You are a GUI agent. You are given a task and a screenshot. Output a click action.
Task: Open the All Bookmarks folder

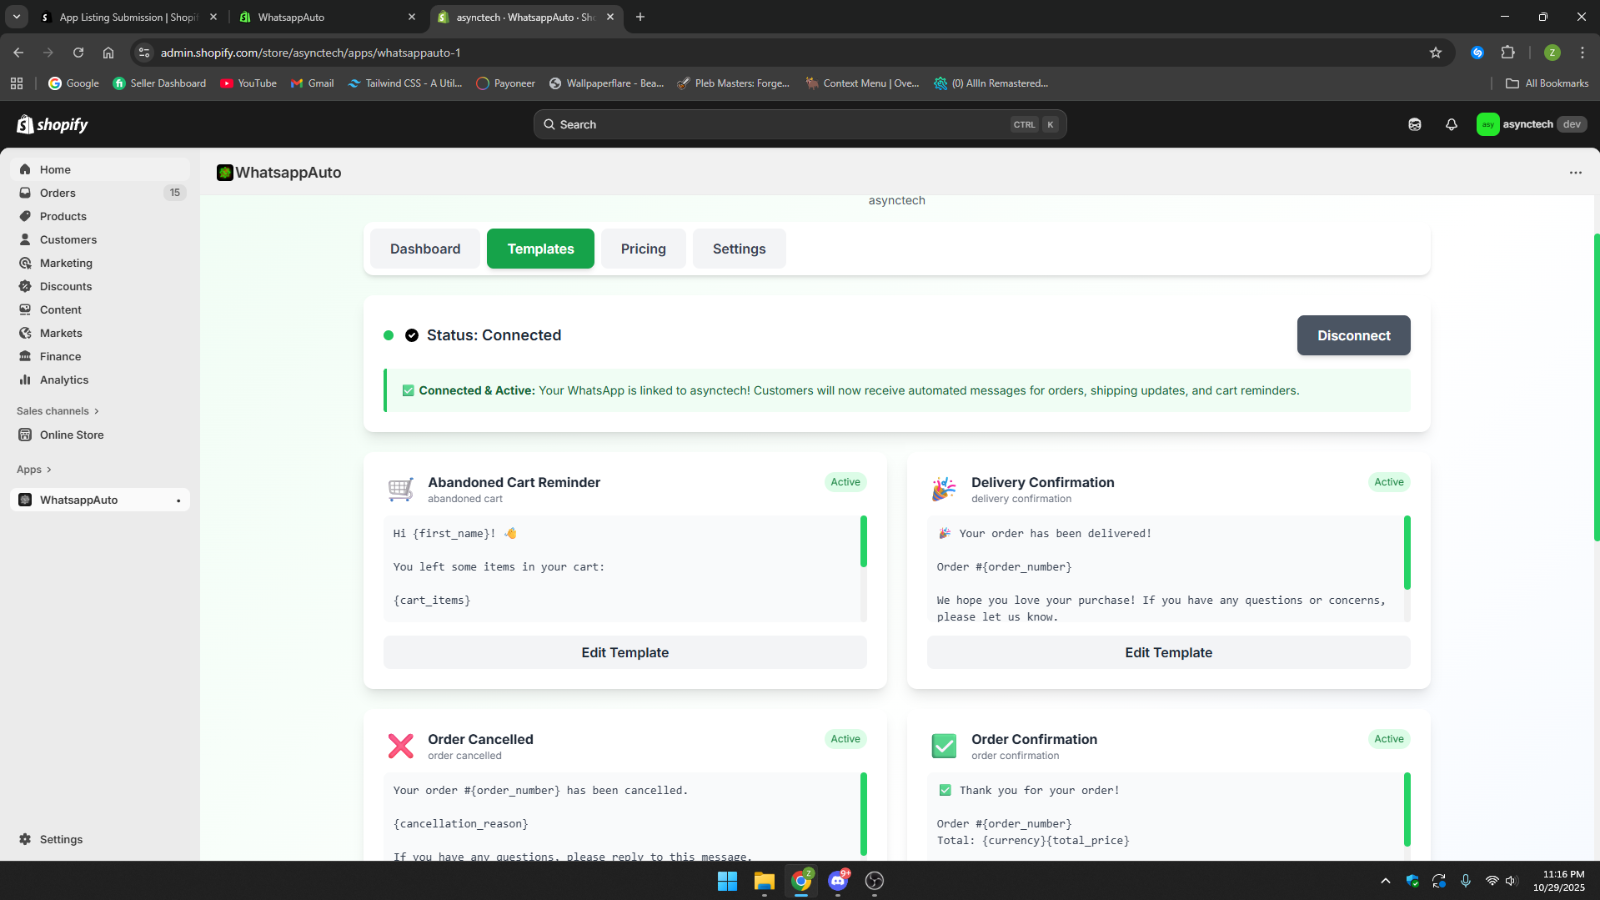pyautogui.click(x=1547, y=84)
